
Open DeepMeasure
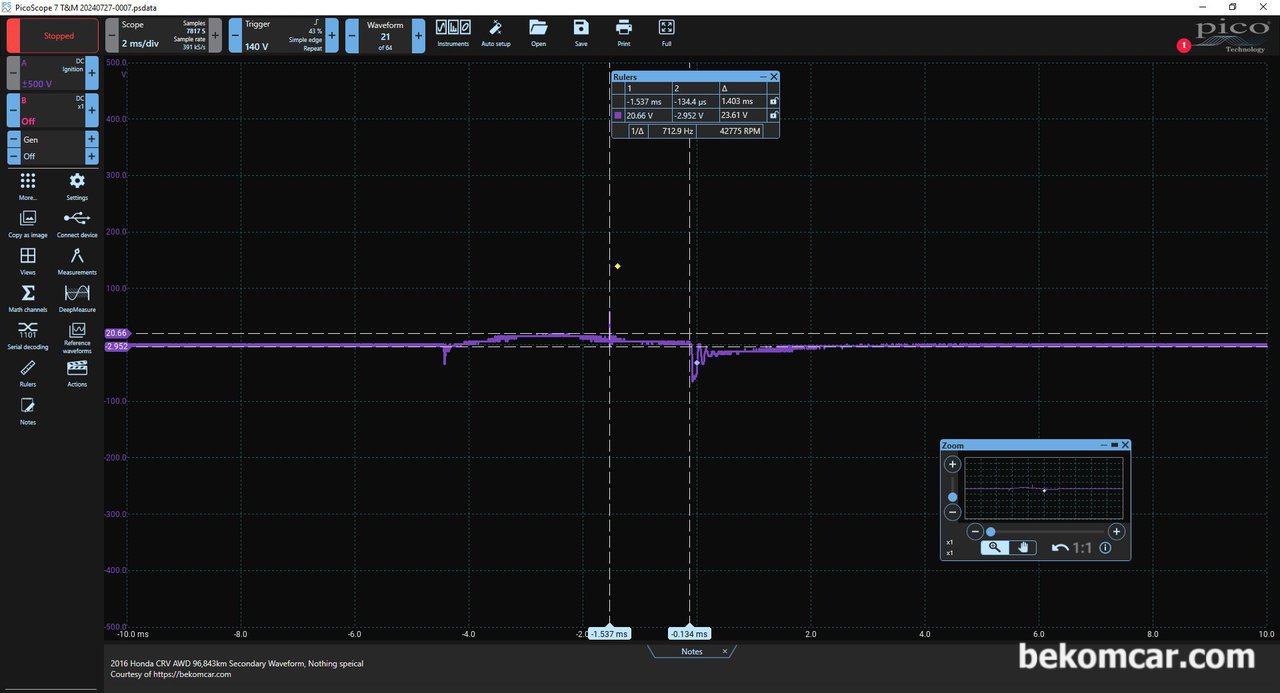tap(77, 298)
